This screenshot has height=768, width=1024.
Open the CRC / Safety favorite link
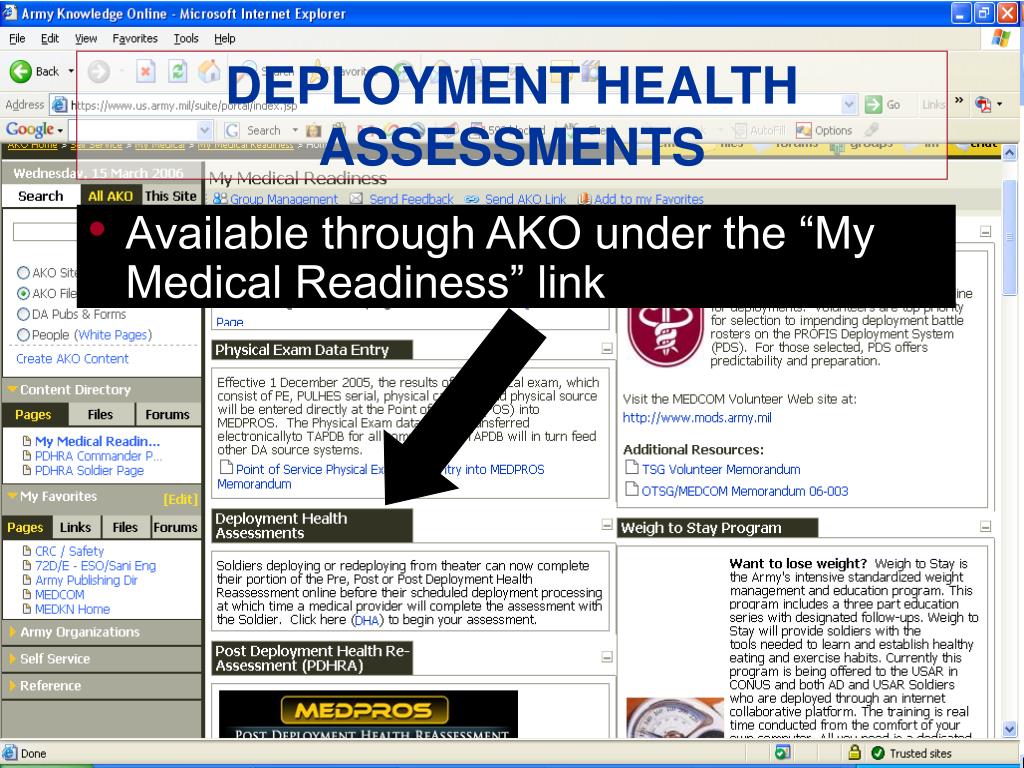point(69,551)
